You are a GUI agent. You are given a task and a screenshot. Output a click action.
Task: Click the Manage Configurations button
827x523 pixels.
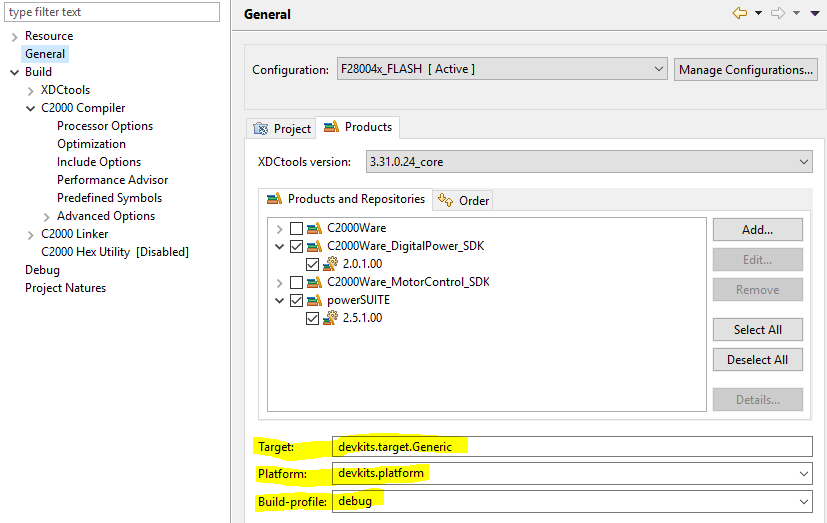(x=746, y=70)
